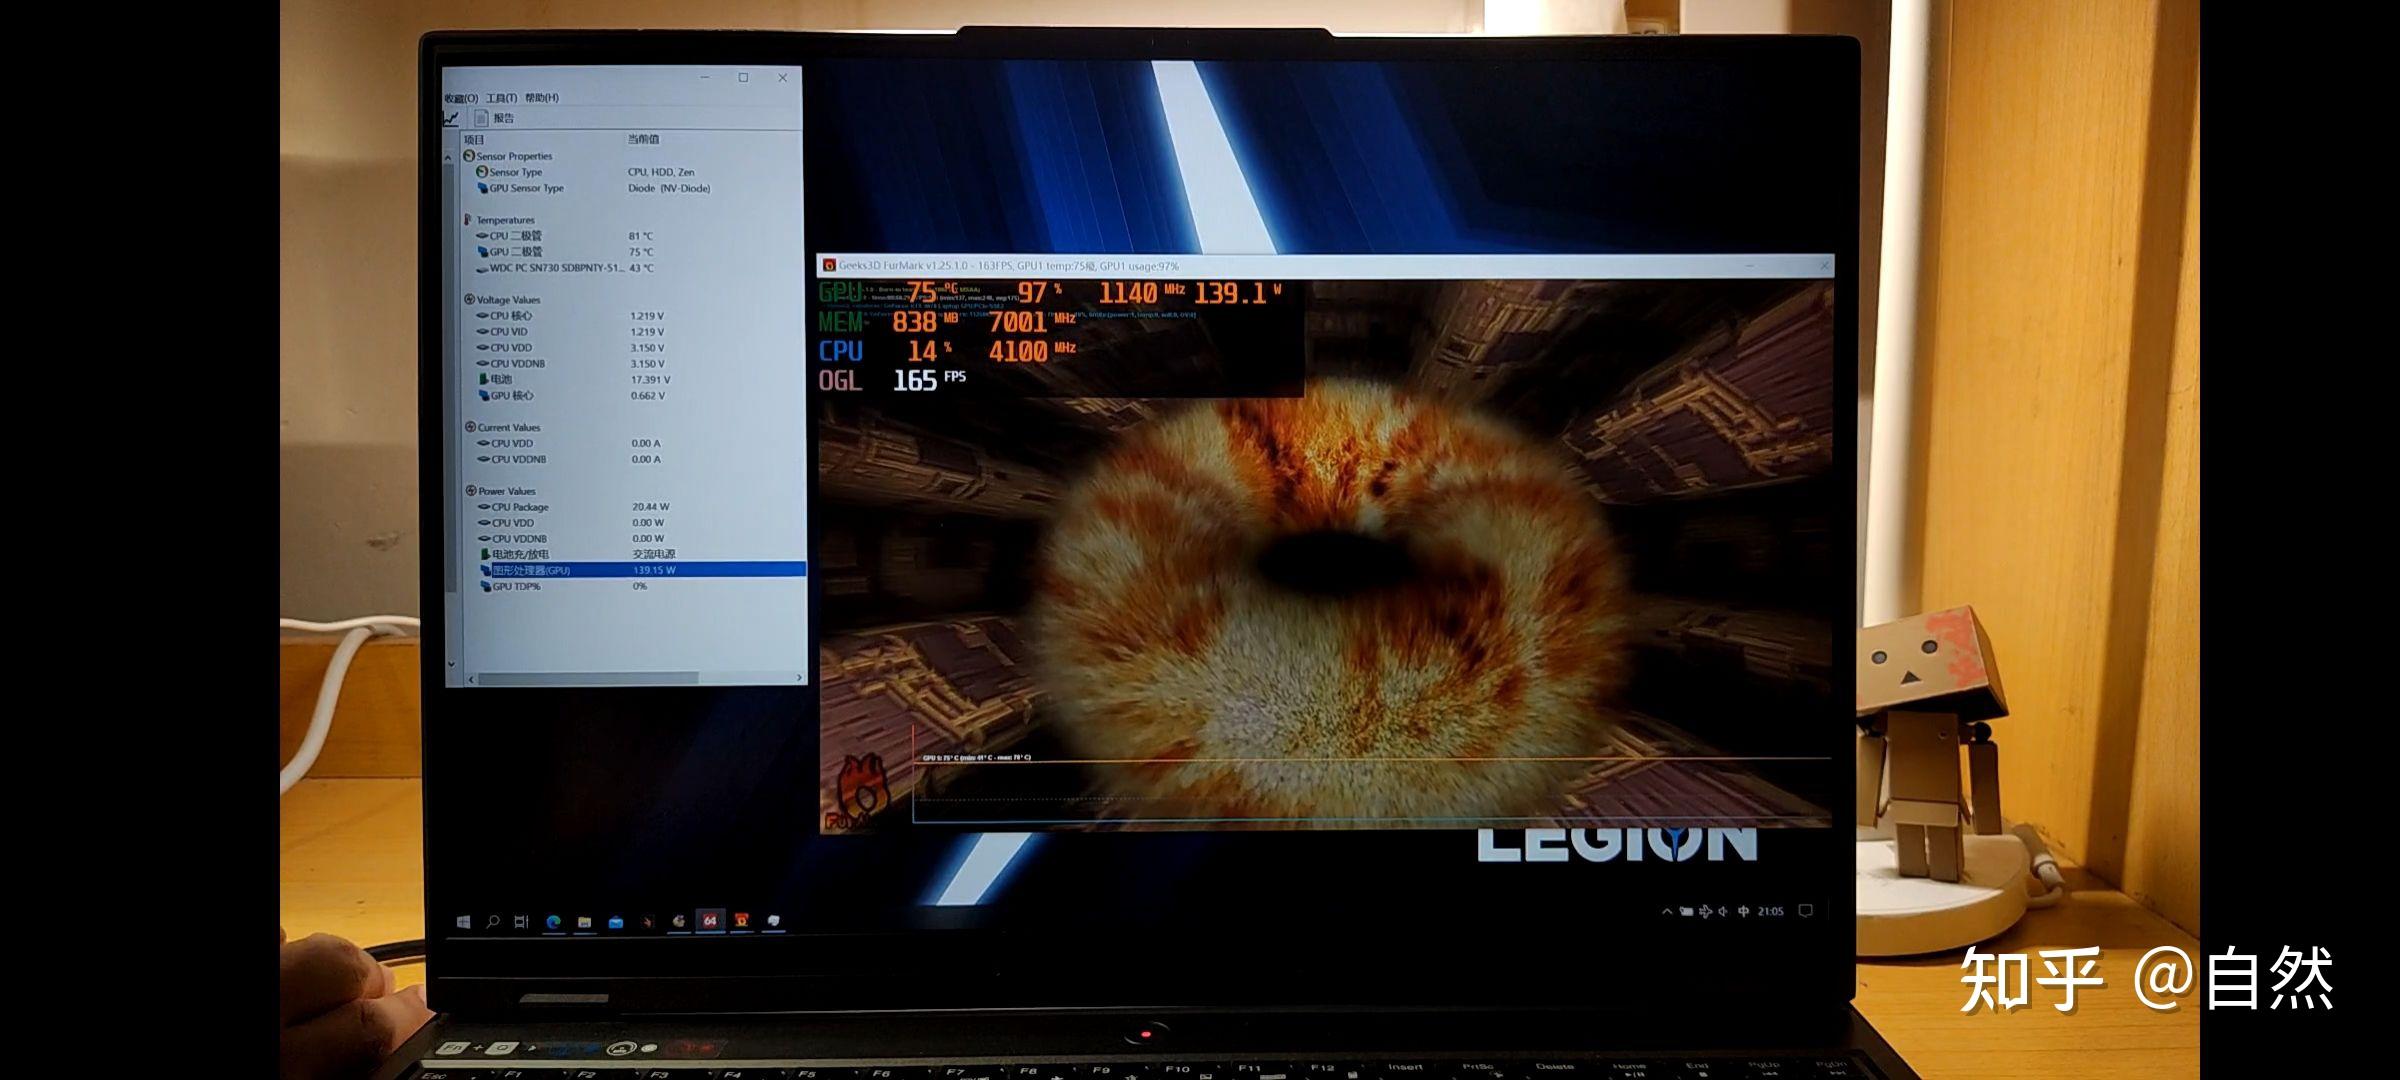Open the 工具(T) menu in AIDA64
This screenshot has height=1080, width=2400.
pyautogui.click(x=501, y=98)
